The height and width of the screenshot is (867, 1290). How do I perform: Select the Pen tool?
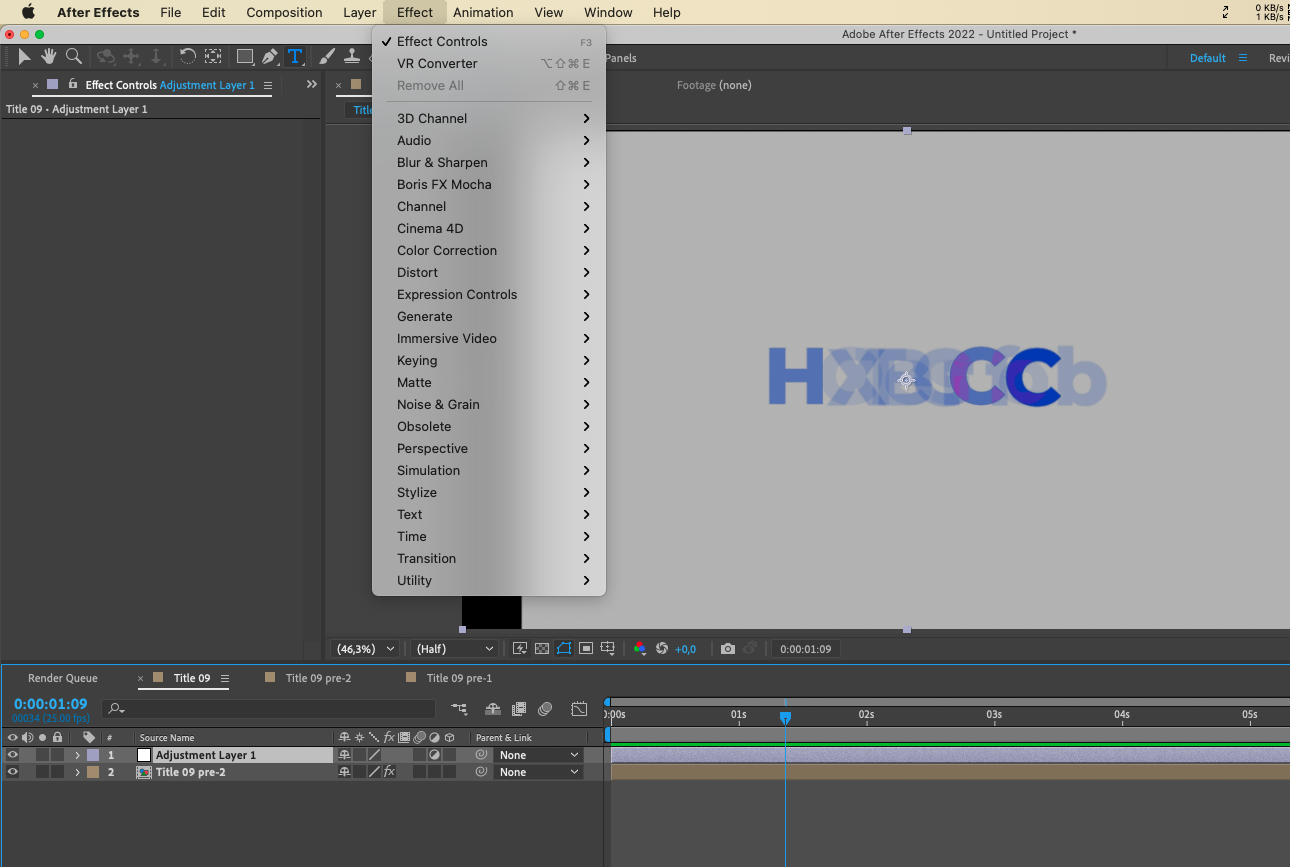(270, 57)
